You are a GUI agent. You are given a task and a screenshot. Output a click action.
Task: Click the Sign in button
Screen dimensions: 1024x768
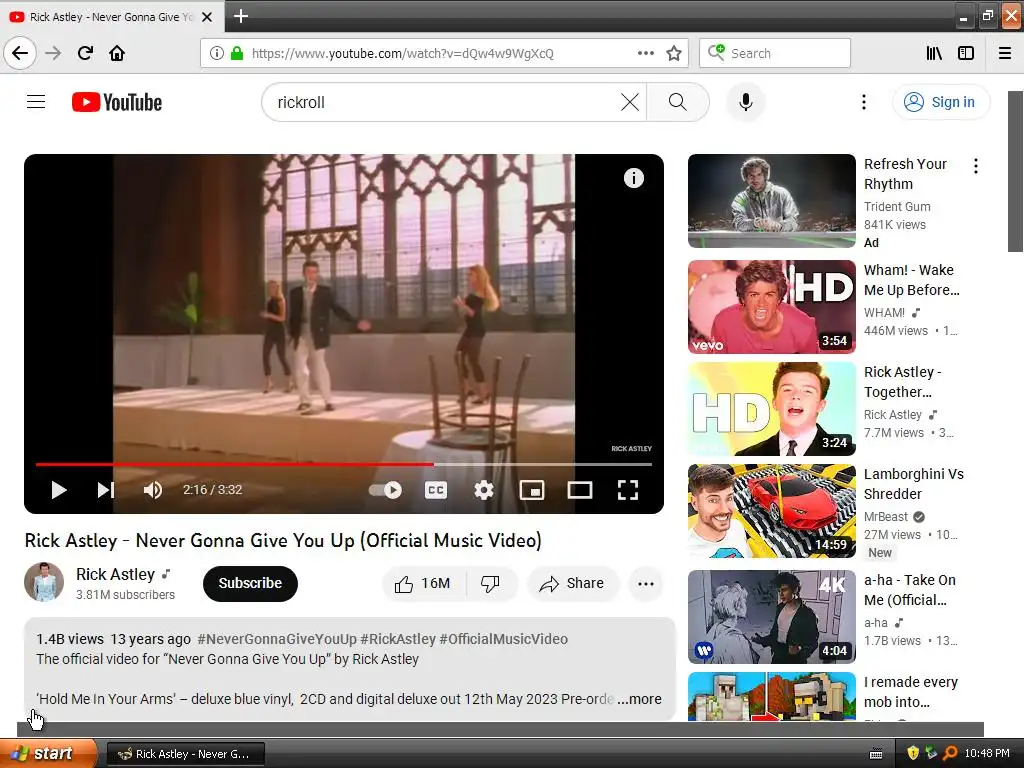[940, 102]
